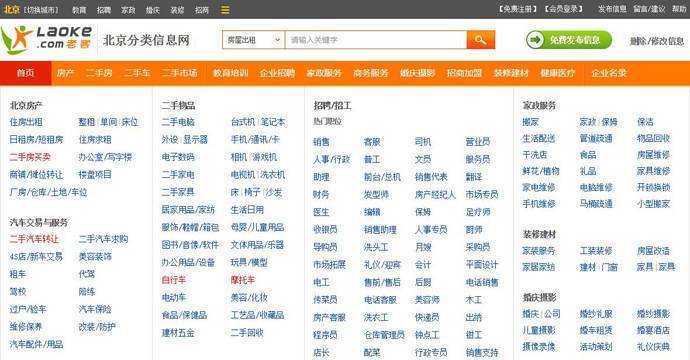The image size is (690, 360).
Task: Open the 企业招聘 navigation tab
Action: (x=277, y=73)
